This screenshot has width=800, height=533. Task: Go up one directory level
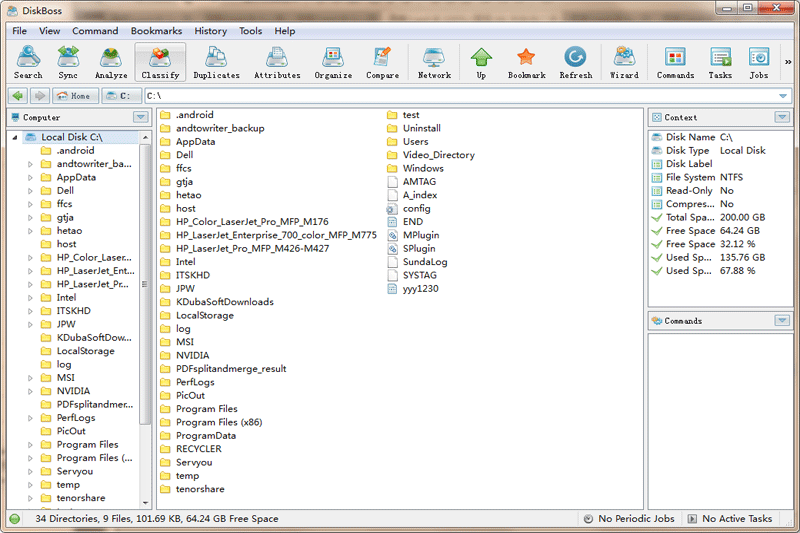[x=481, y=62]
